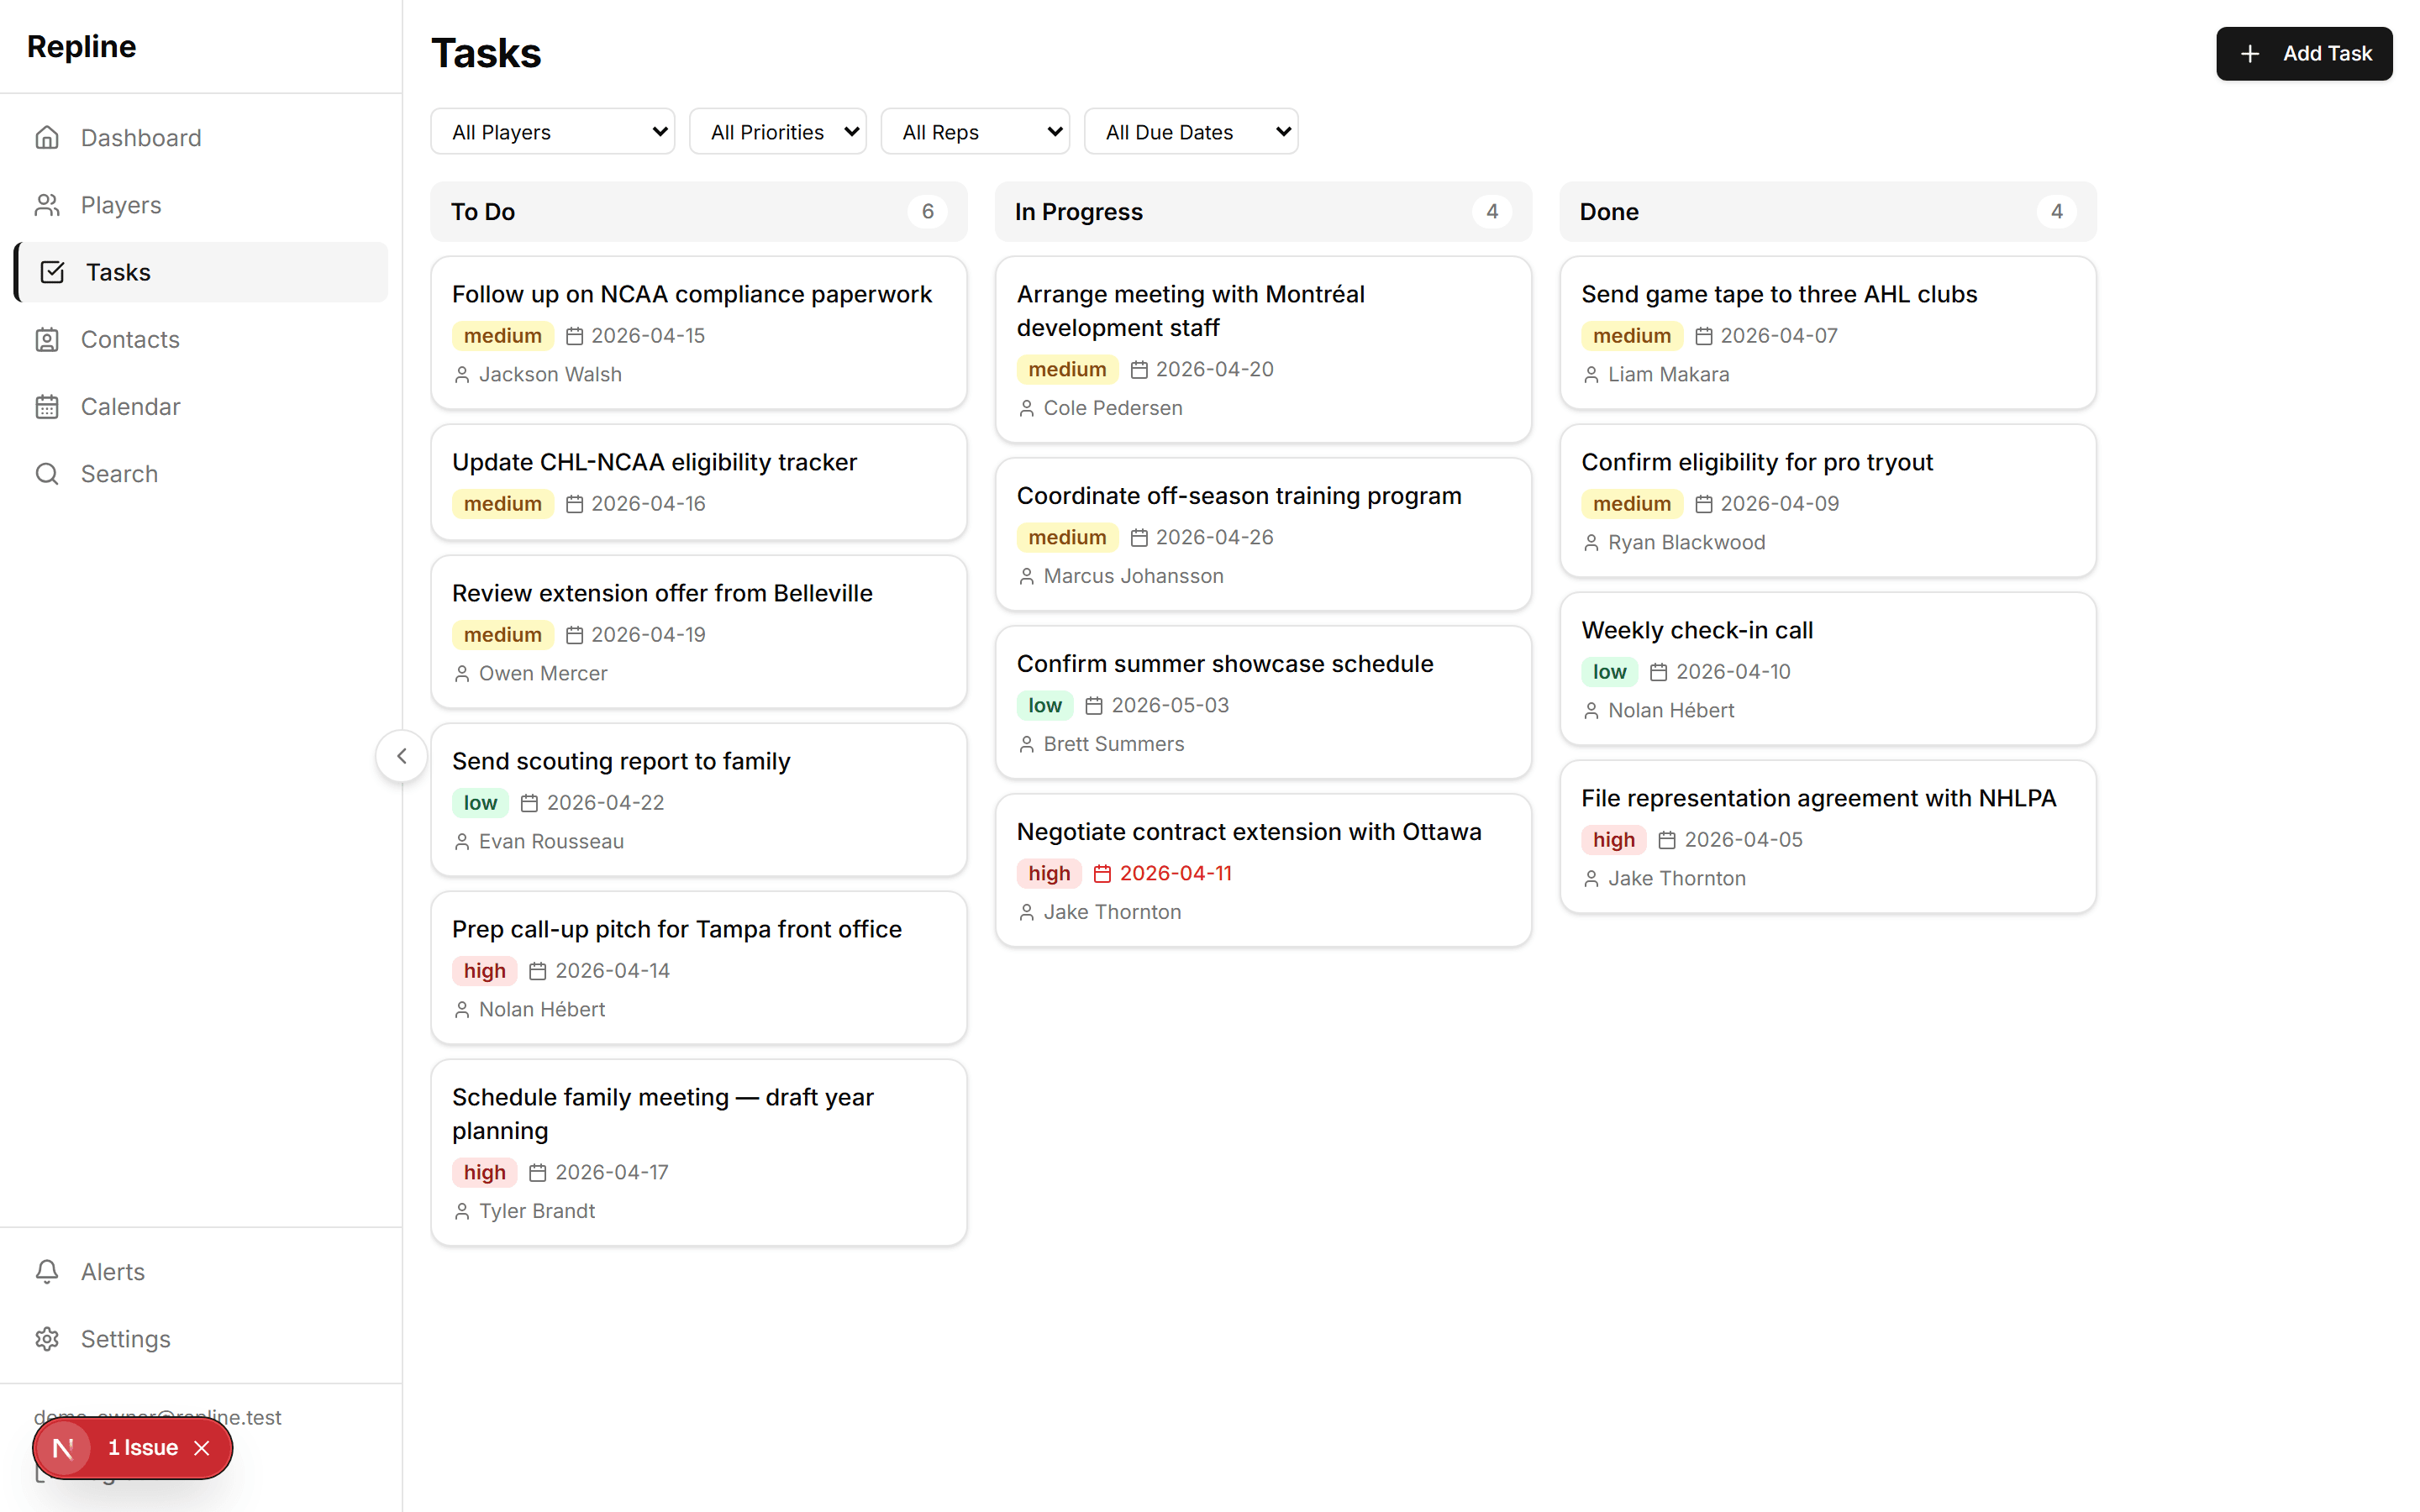The height and width of the screenshot is (1512, 2420).
Task: Click the Tasks checkmark icon in sidebar
Action: coord(48,271)
